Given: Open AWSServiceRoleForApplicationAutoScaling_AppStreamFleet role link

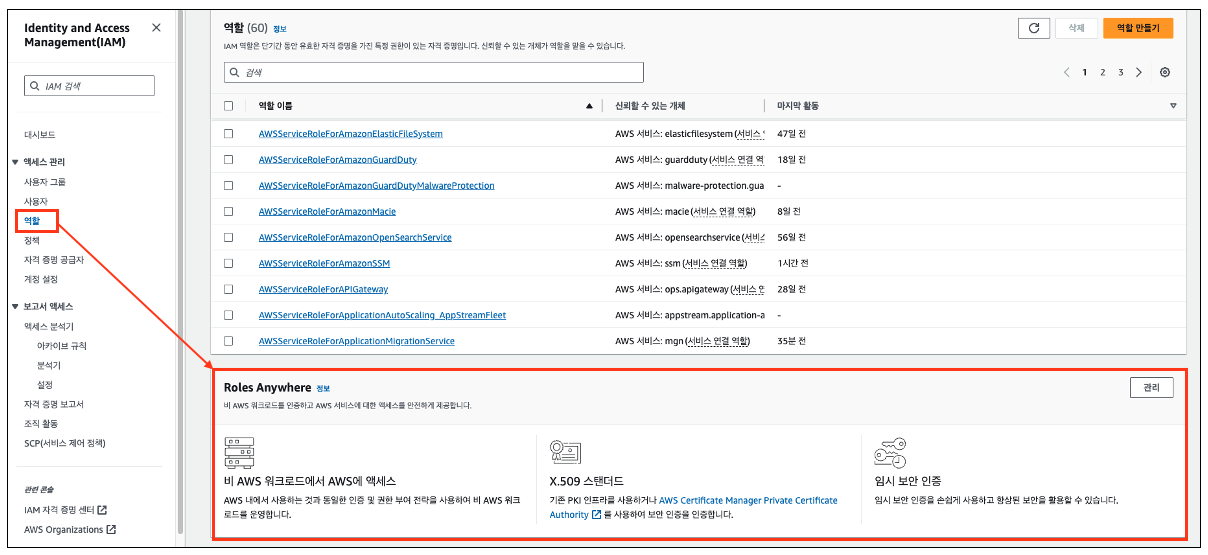Looking at the screenshot, I should point(382,315).
